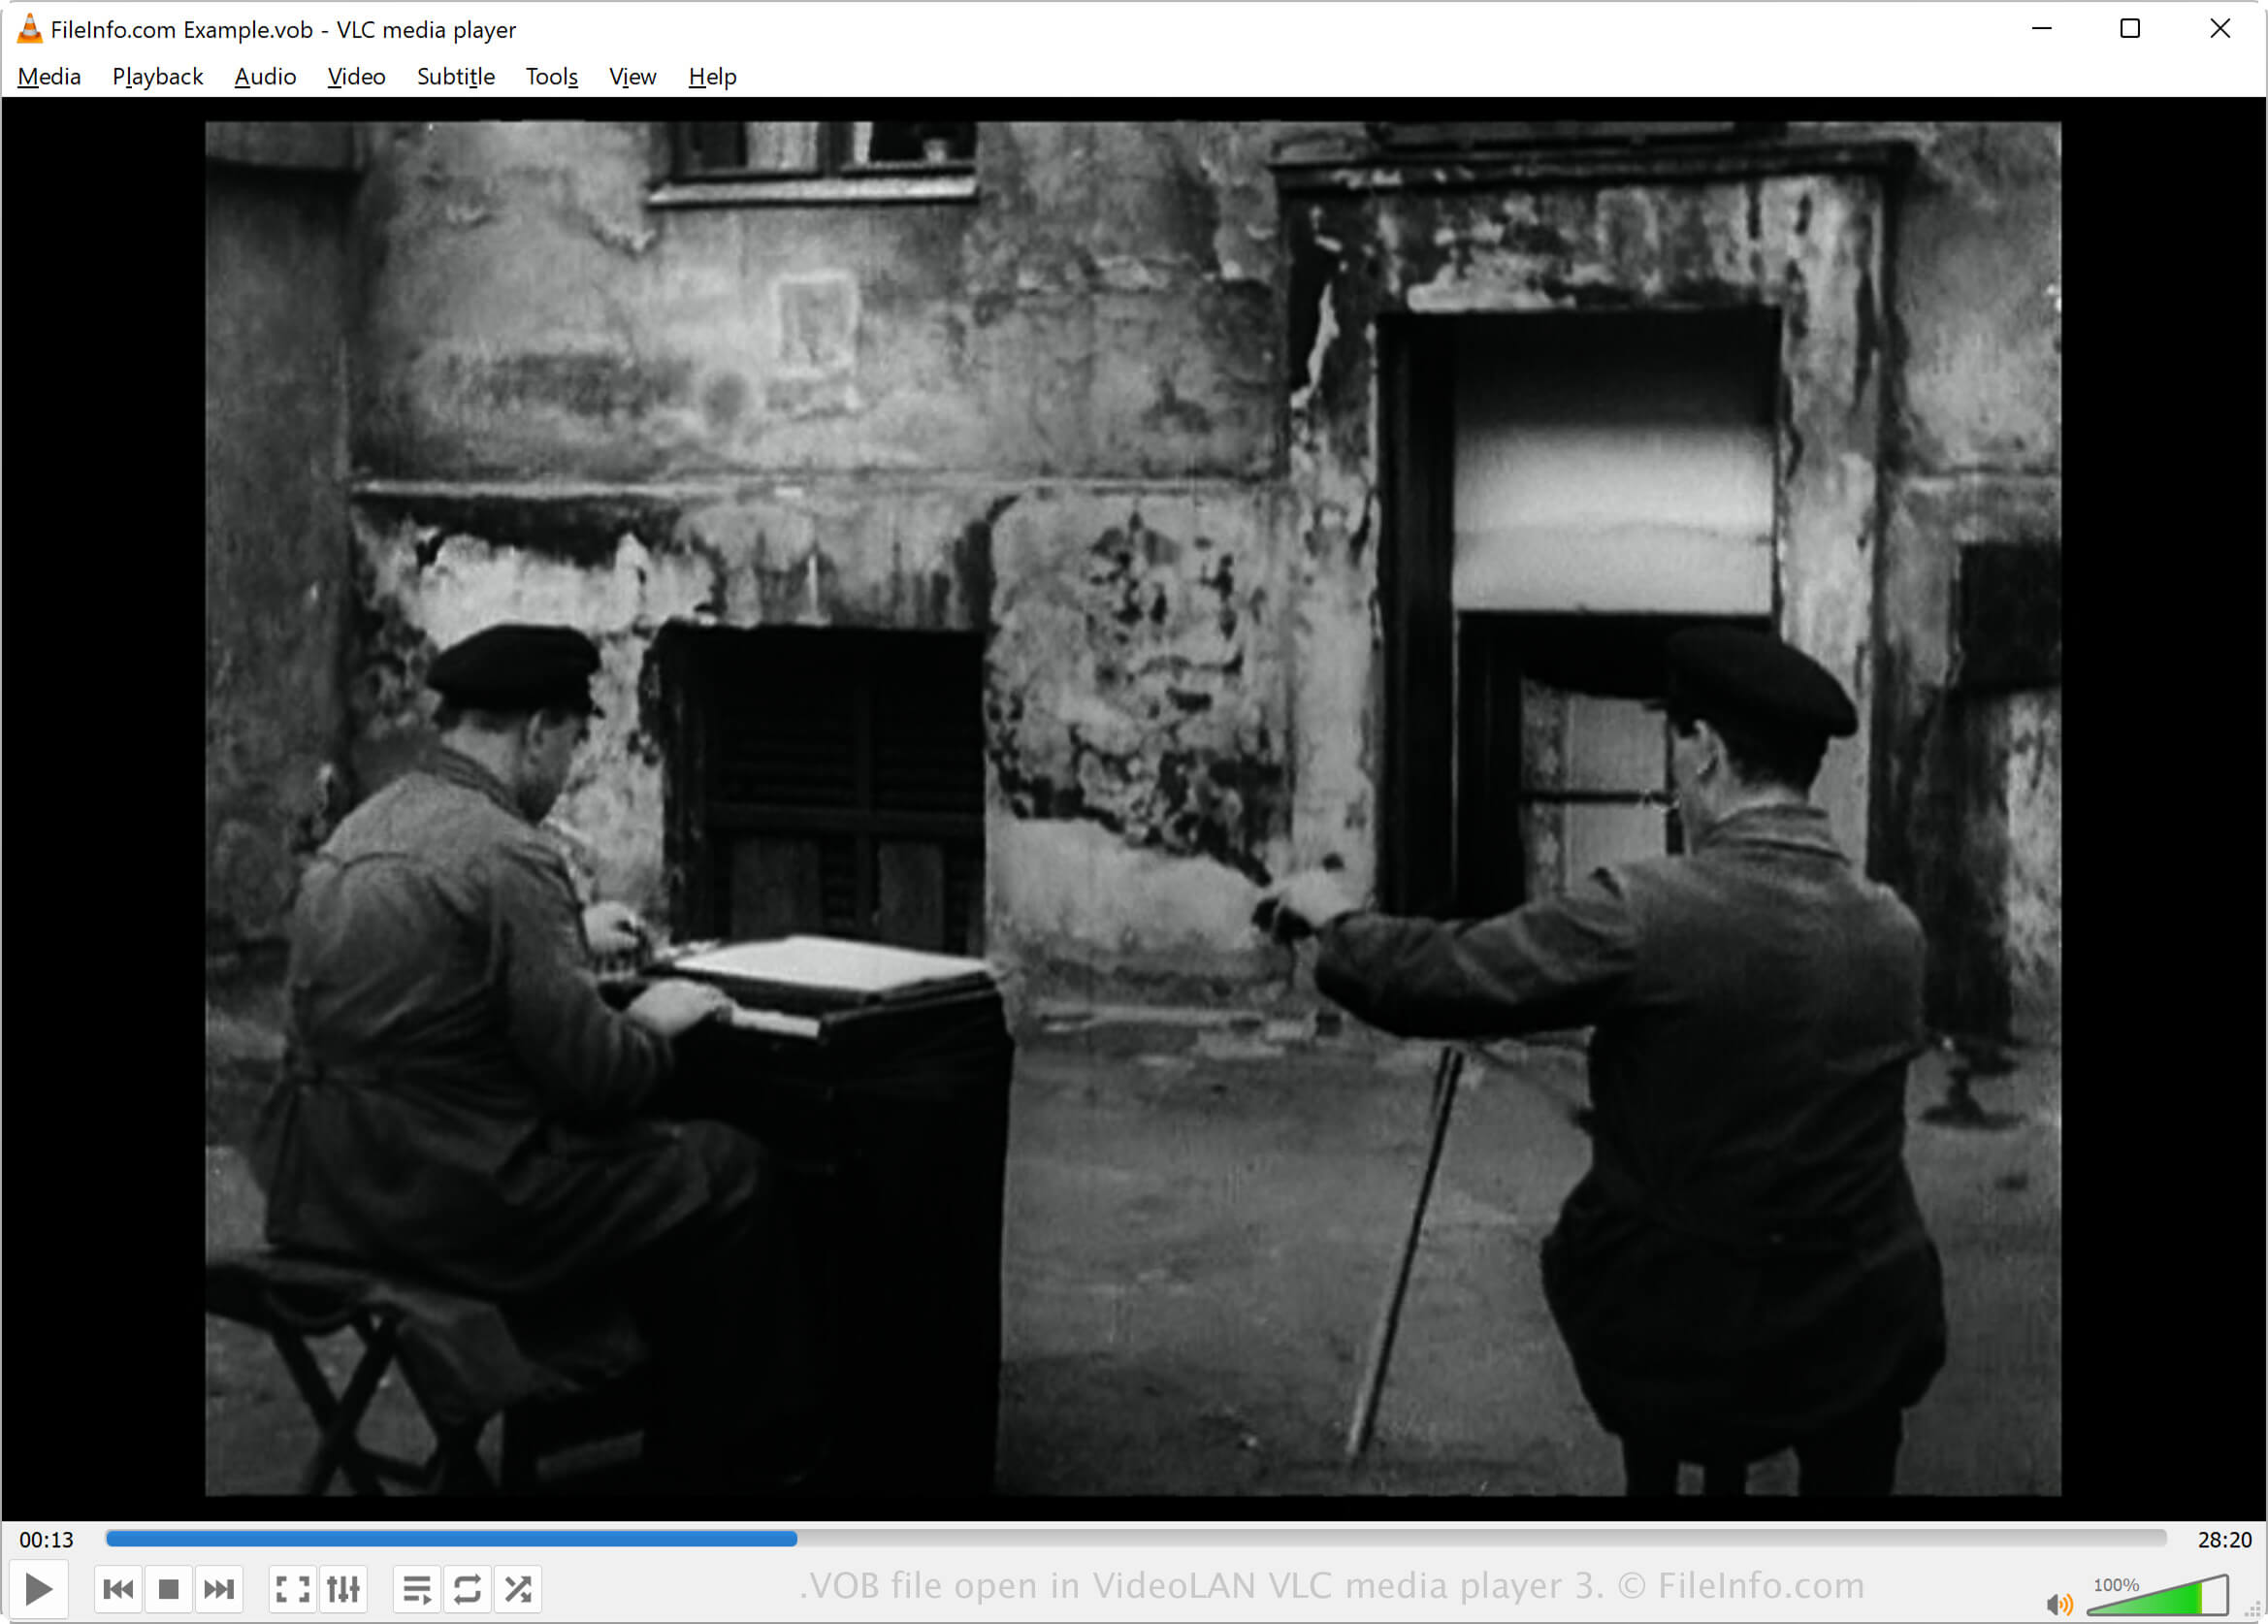Screen dimensions: 2268x1624
Task: Open the Media menu
Action: pos(48,76)
